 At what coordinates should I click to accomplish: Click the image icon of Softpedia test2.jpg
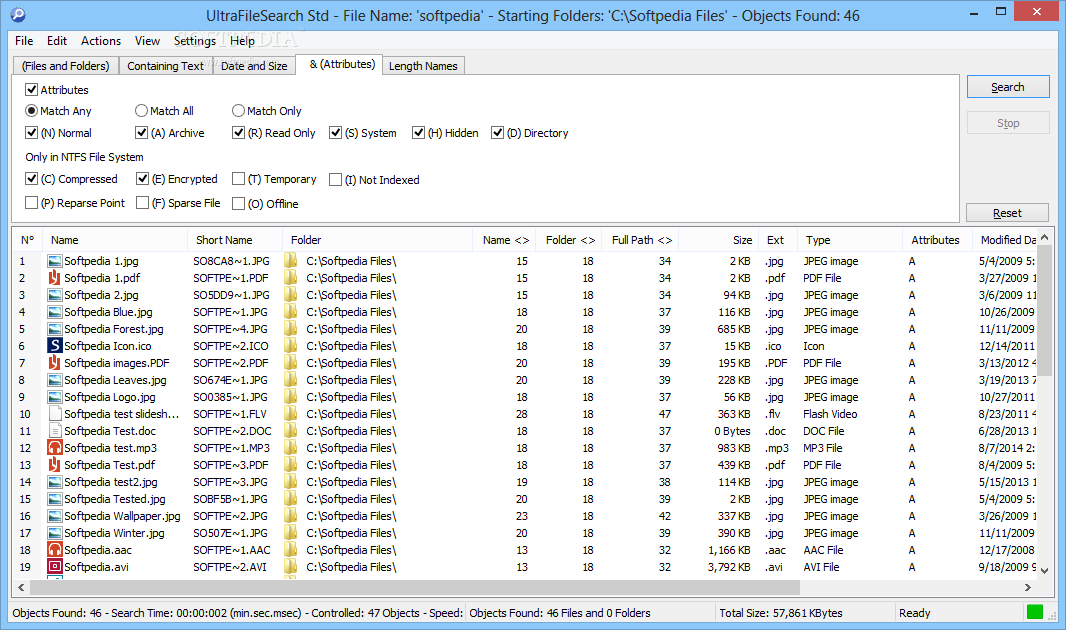pyautogui.click(x=54, y=482)
